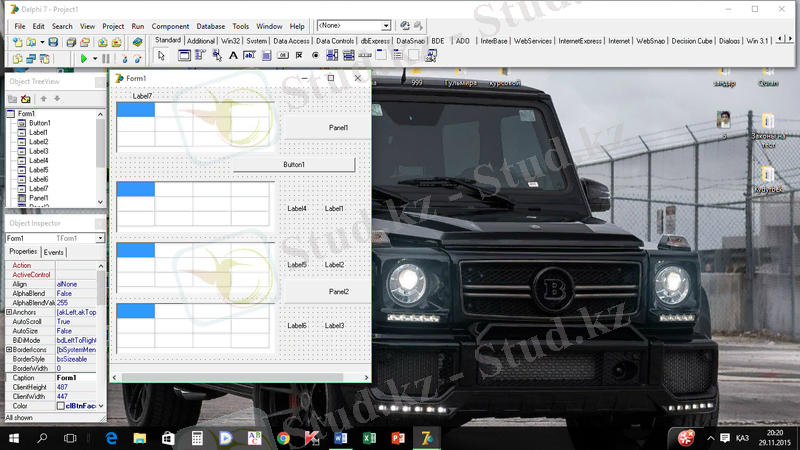Delete selected item in Object TreeView
800x450 pixels.
click(x=26, y=98)
